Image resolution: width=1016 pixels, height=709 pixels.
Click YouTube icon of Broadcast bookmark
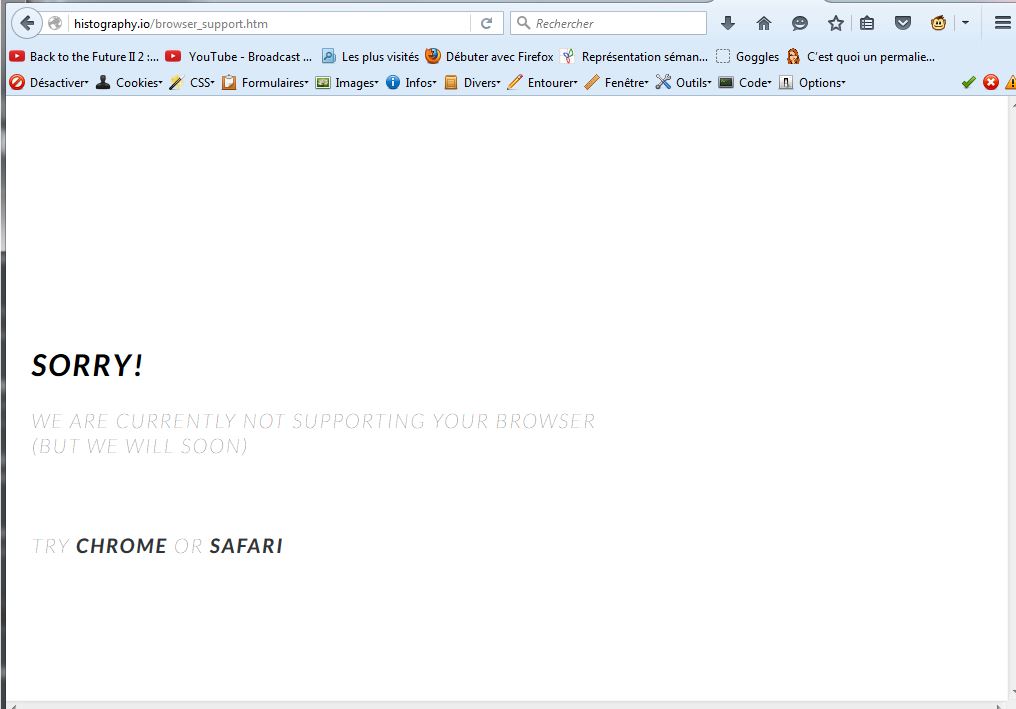(173, 56)
